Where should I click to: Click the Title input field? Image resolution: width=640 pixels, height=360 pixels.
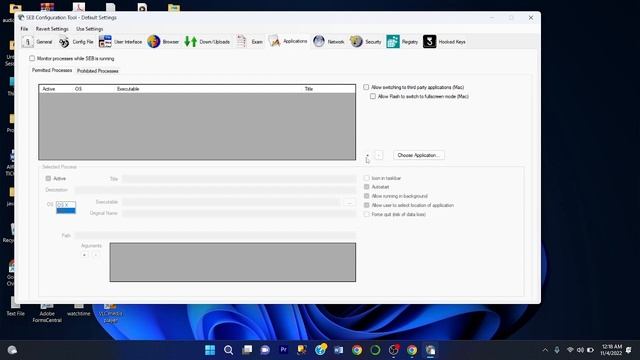pyautogui.click(x=239, y=179)
